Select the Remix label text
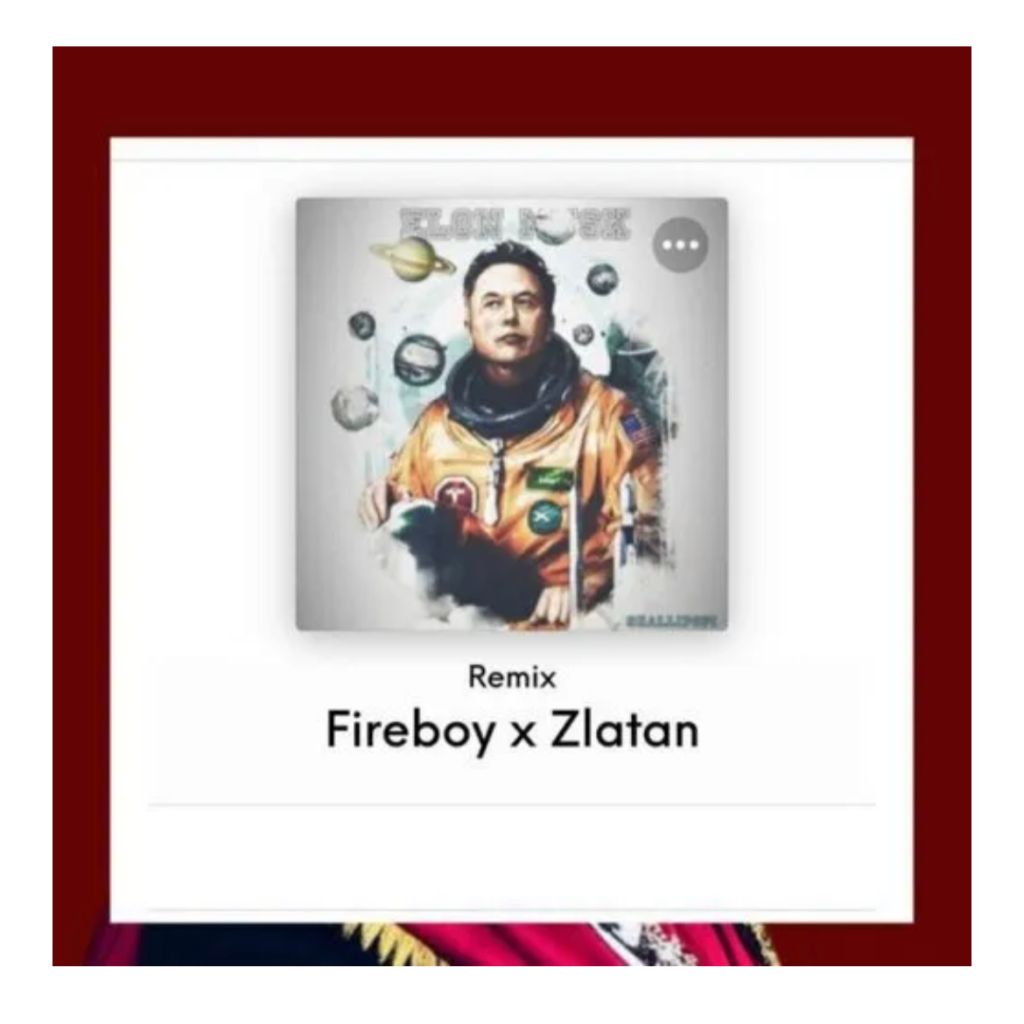Image resolution: width=1024 pixels, height=1024 pixels. pyautogui.click(x=512, y=677)
